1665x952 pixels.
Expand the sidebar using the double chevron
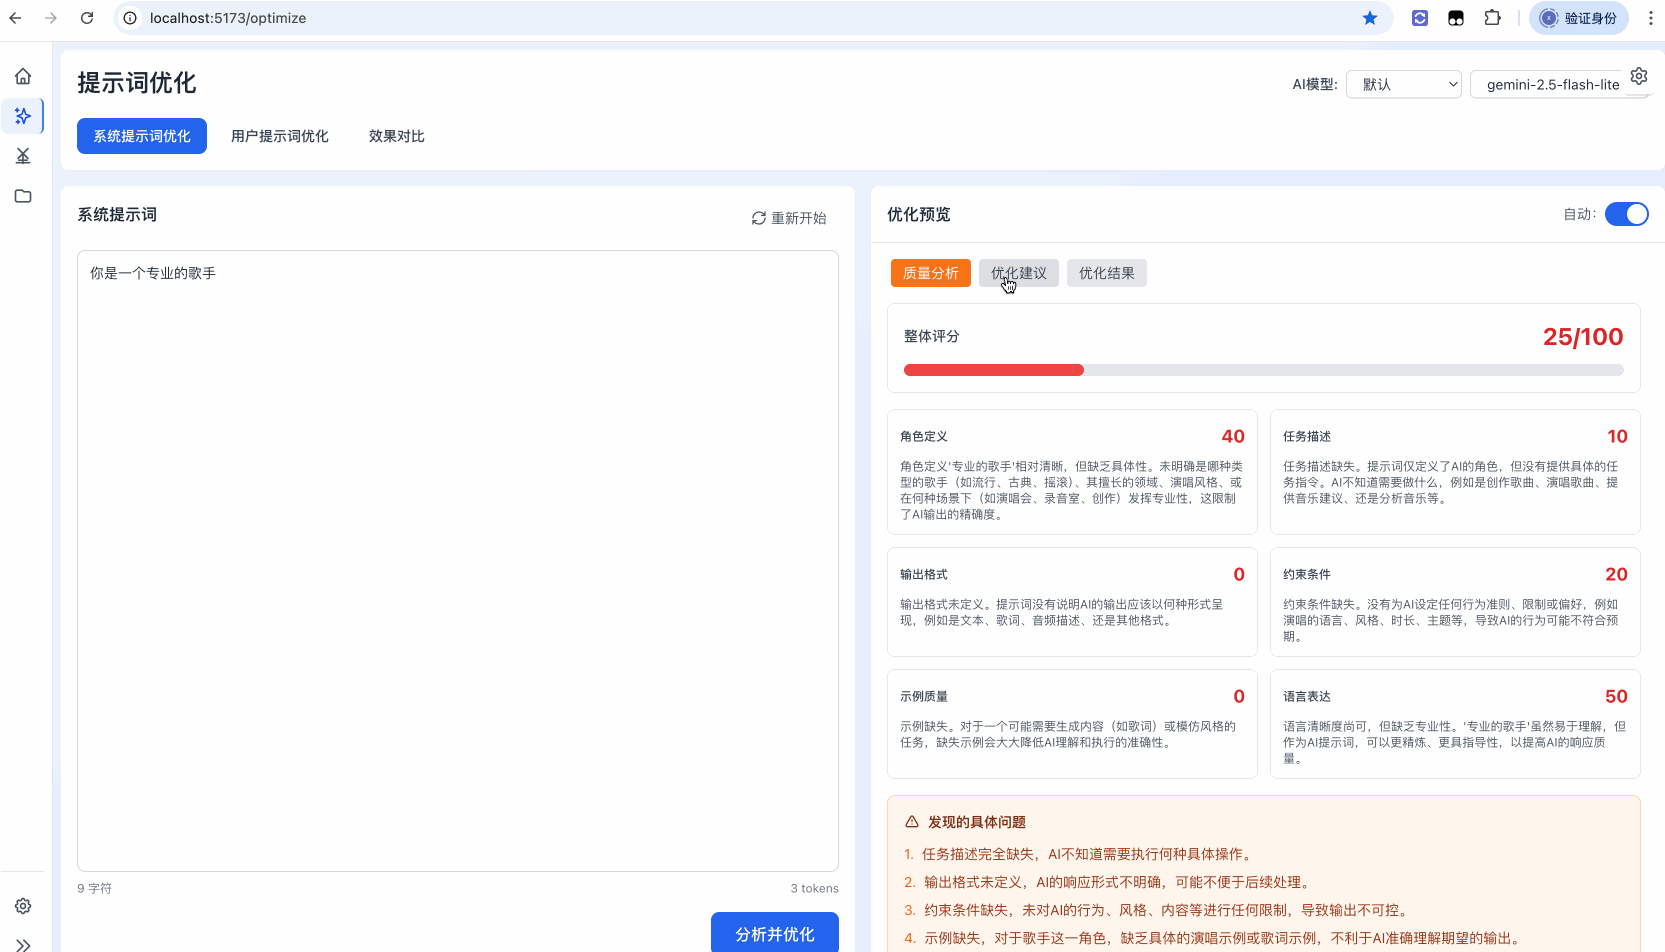(23, 943)
